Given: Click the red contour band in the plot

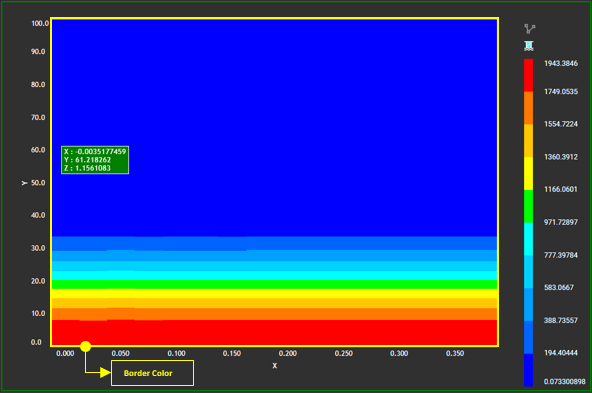Looking at the screenshot, I should click(x=274, y=332).
